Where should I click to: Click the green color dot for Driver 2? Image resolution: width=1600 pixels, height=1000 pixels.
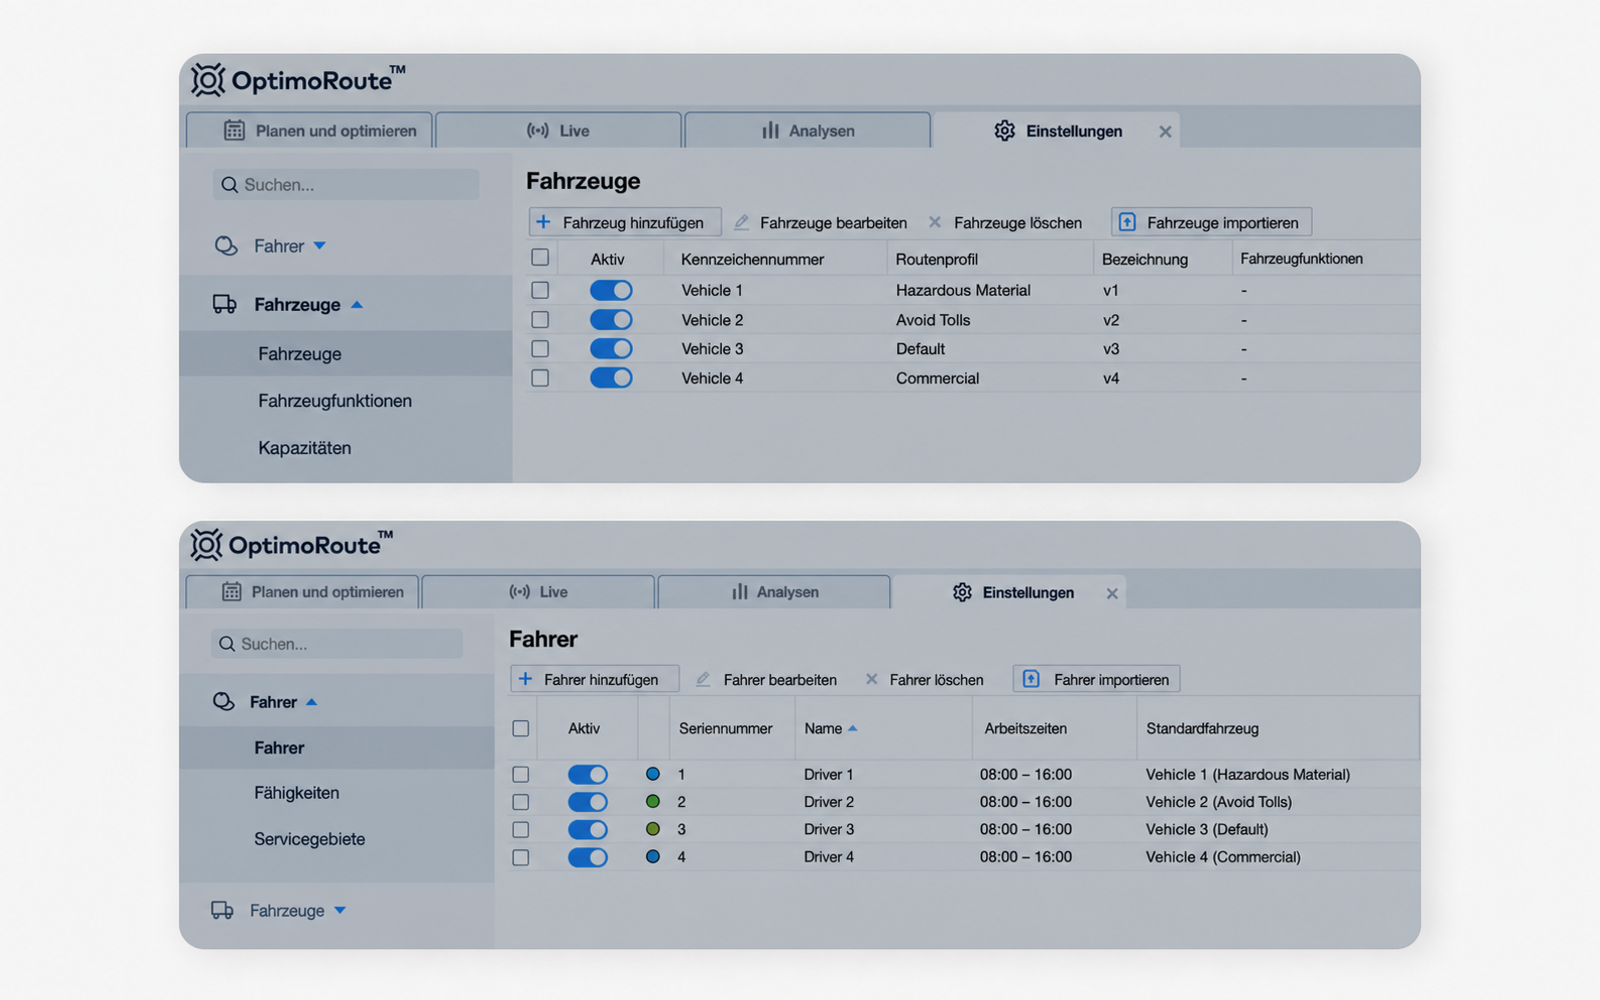click(653, 802)
